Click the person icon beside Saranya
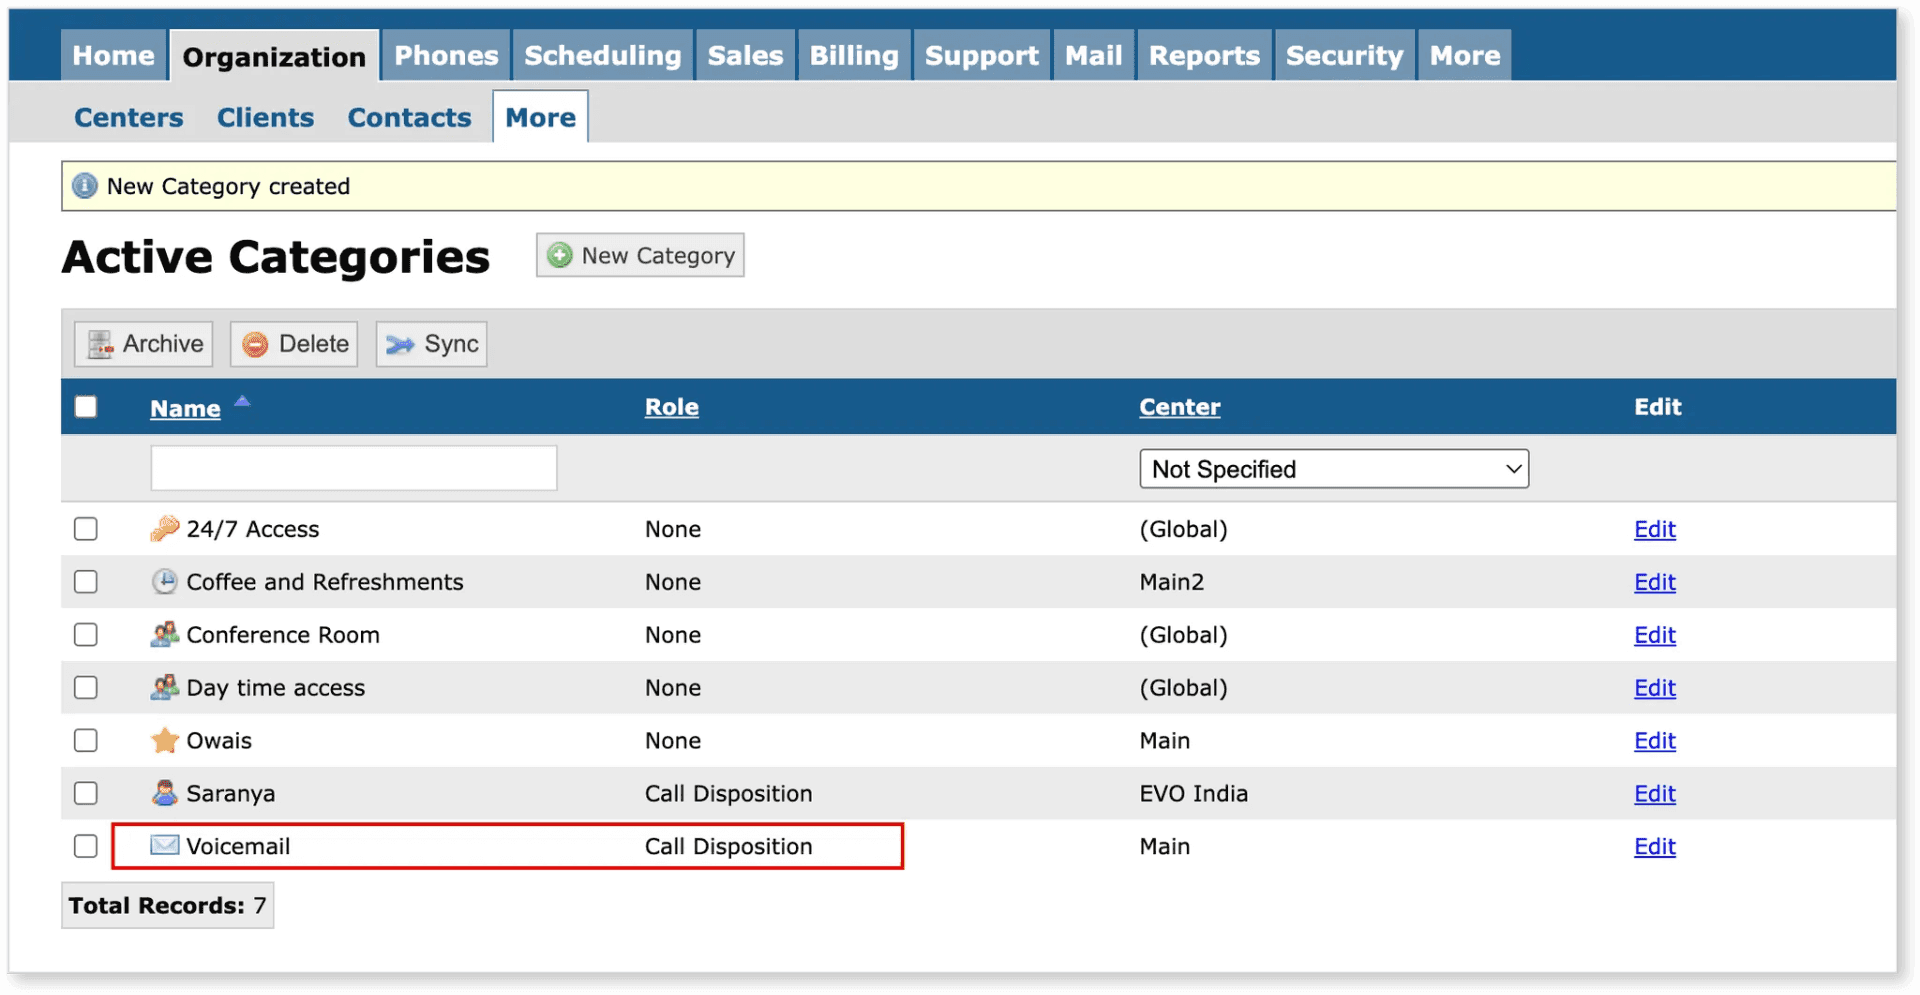Viewport: 1920px width, 995px height. coord(164,793)
